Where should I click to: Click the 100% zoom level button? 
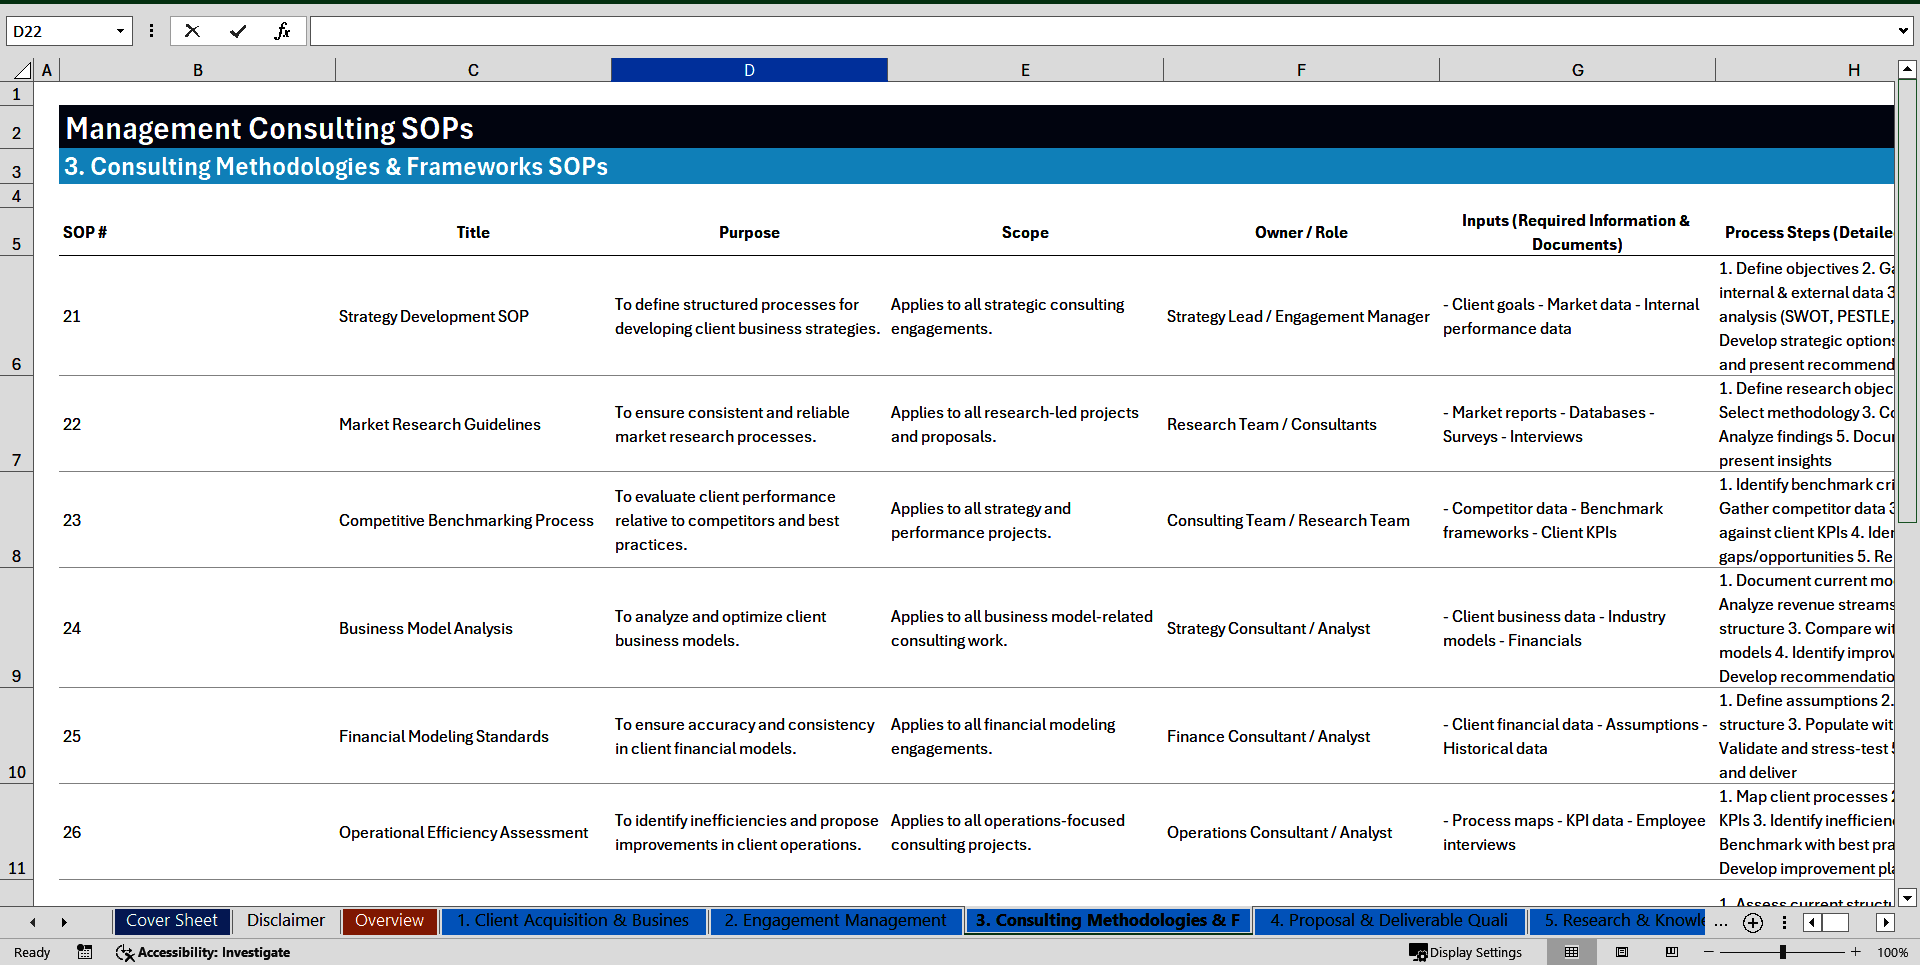coord(1892,952)
